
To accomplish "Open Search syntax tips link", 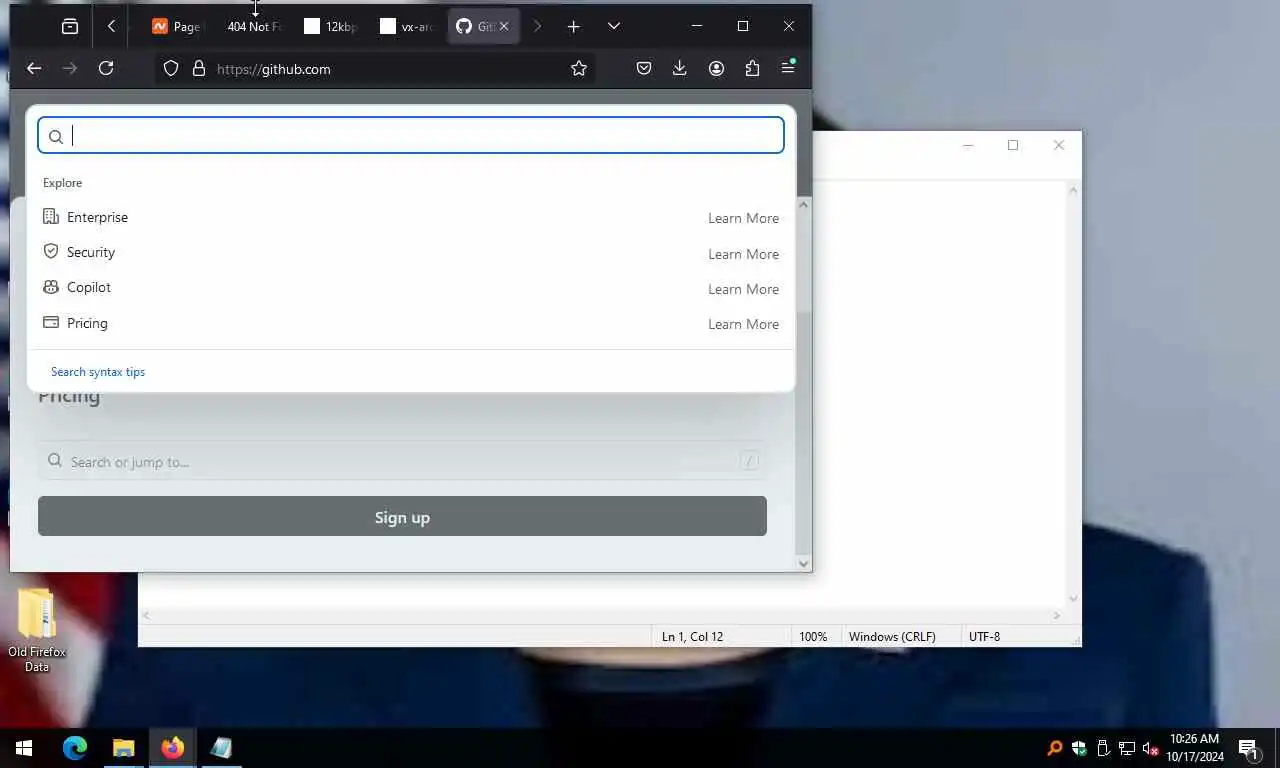I will (98, 372).
